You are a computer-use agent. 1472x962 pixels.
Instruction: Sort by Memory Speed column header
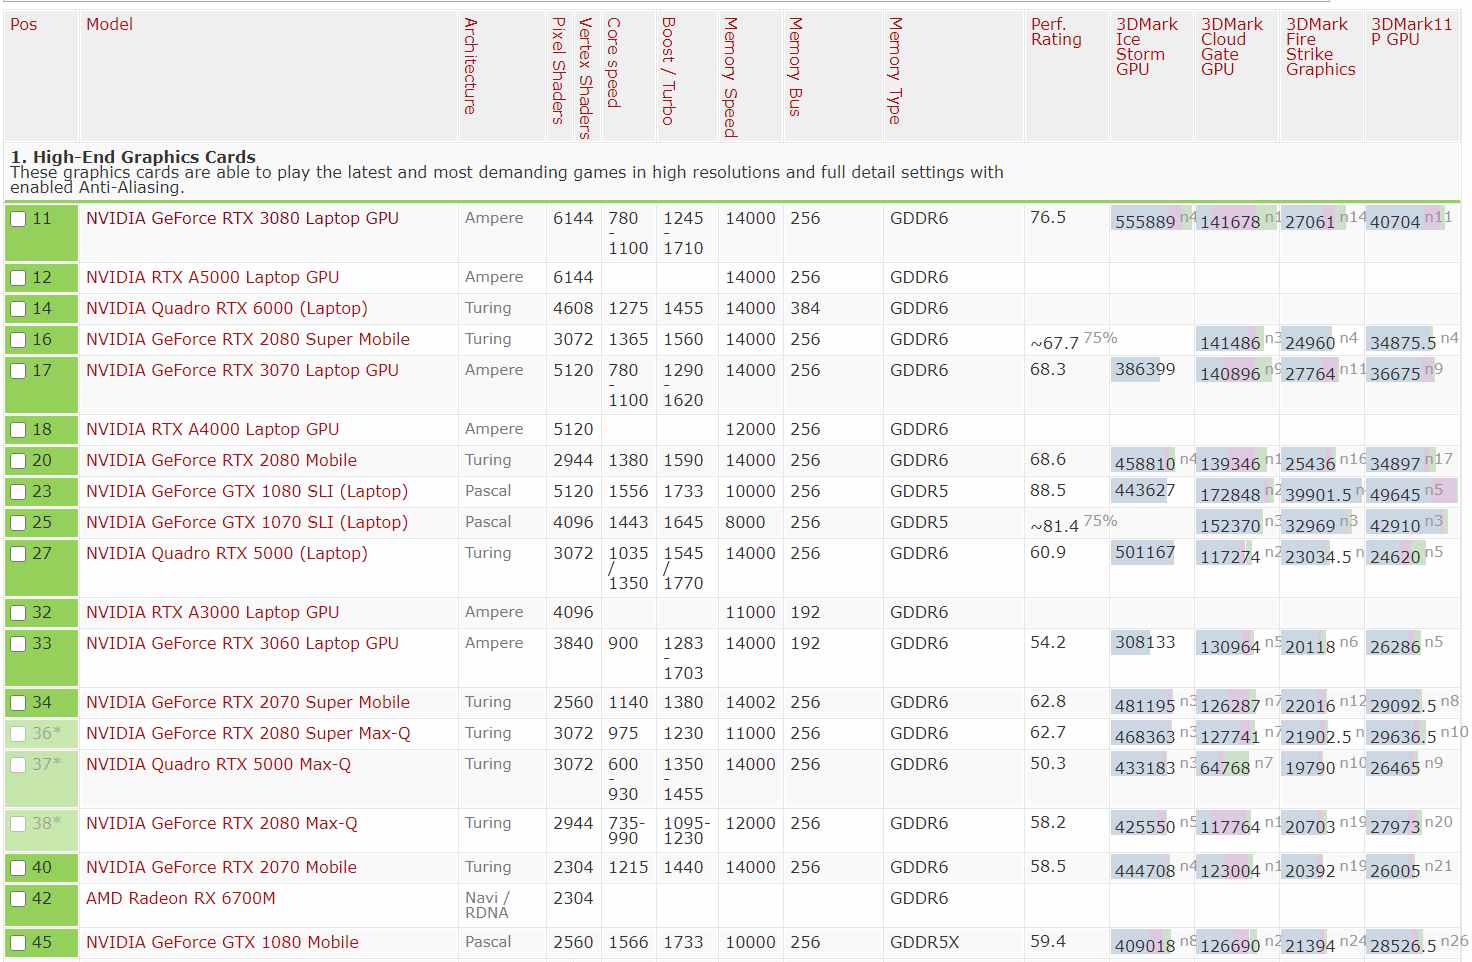point(730,77)
